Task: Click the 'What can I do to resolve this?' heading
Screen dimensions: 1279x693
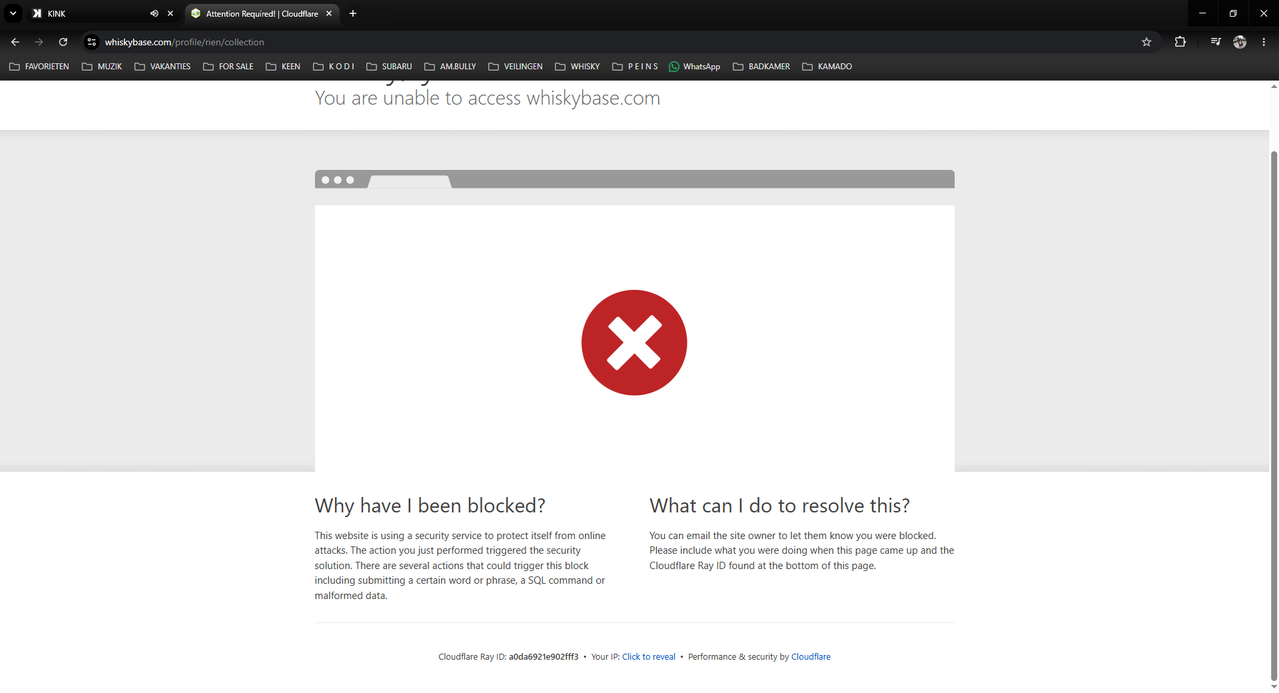Action: tap(780, 506)
